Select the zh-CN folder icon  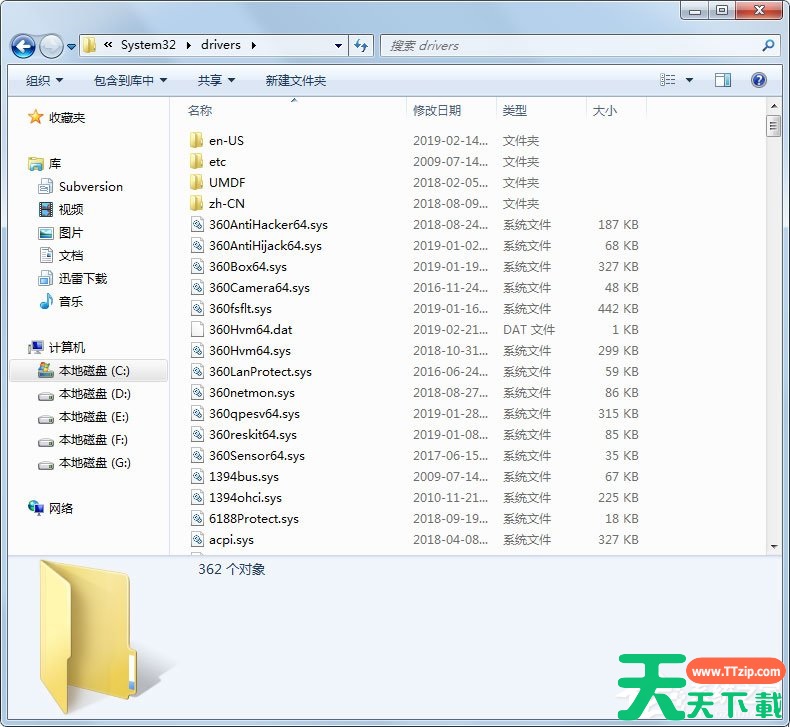[x=196, y=203]
